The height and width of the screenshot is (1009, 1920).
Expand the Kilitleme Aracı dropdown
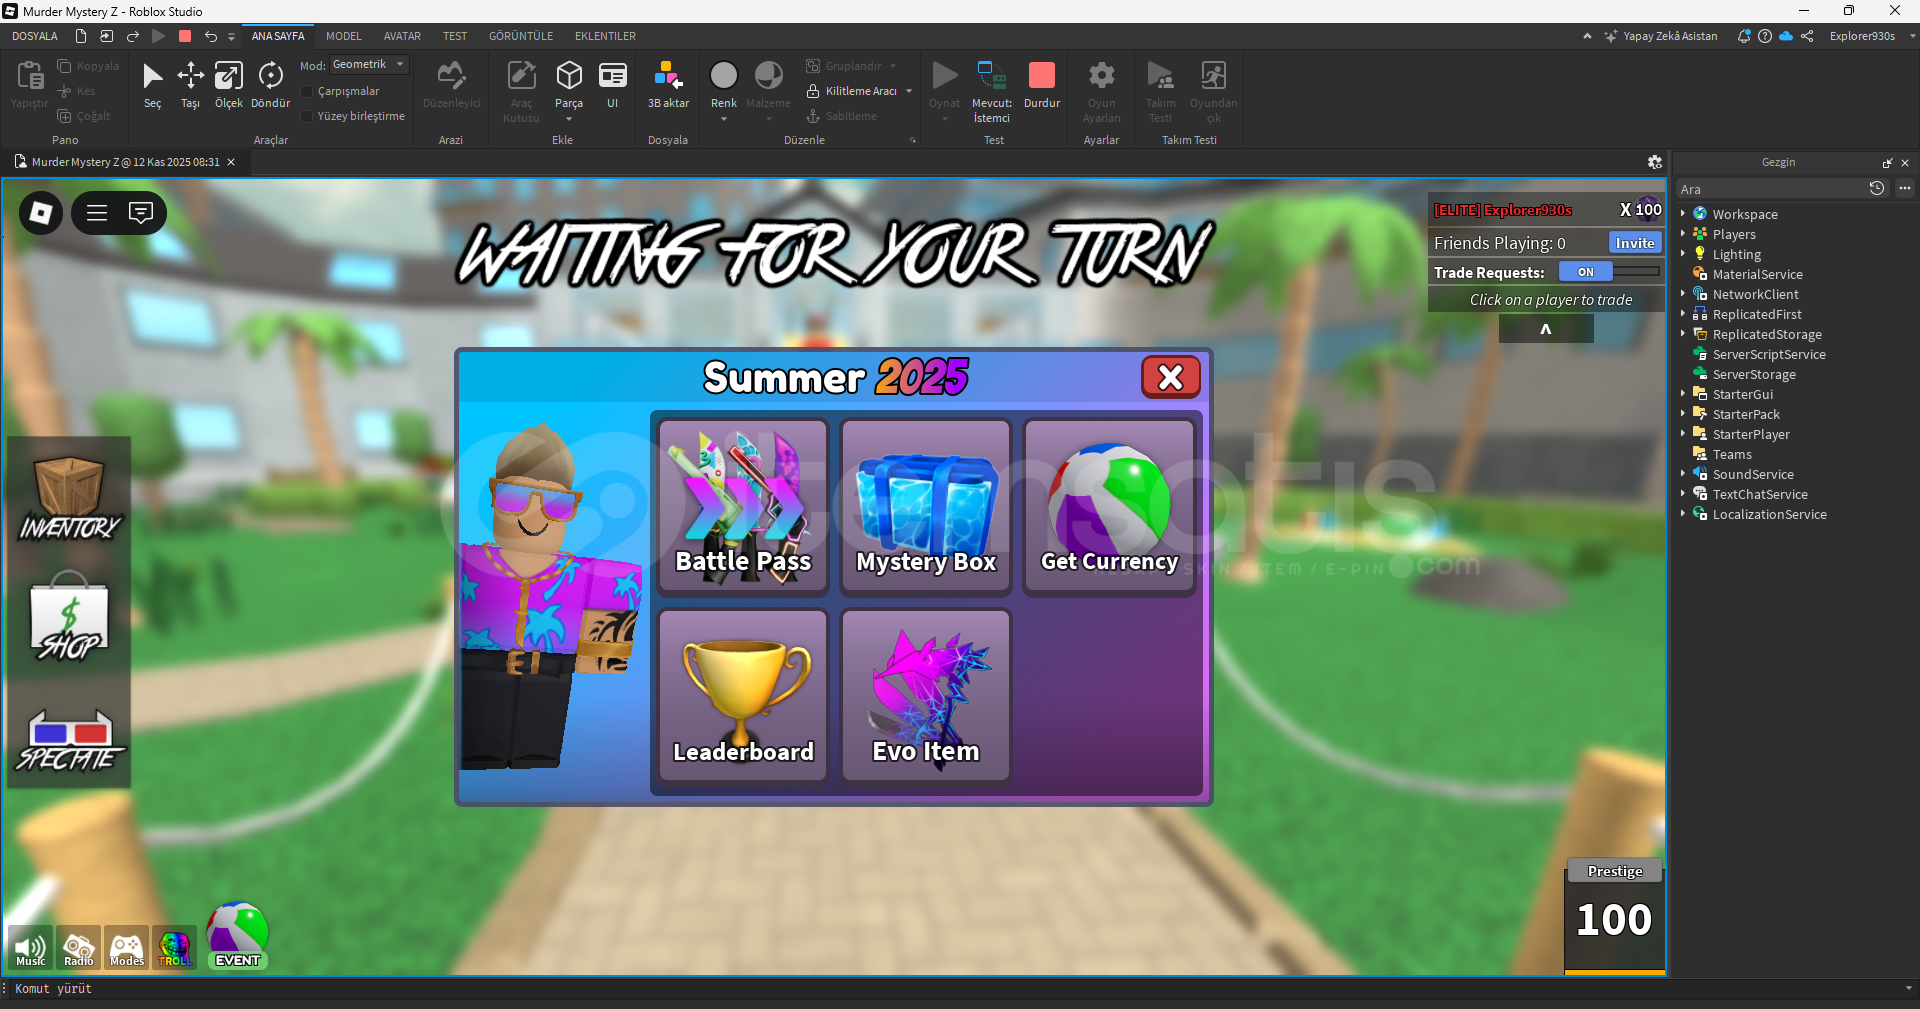[909, 91]
